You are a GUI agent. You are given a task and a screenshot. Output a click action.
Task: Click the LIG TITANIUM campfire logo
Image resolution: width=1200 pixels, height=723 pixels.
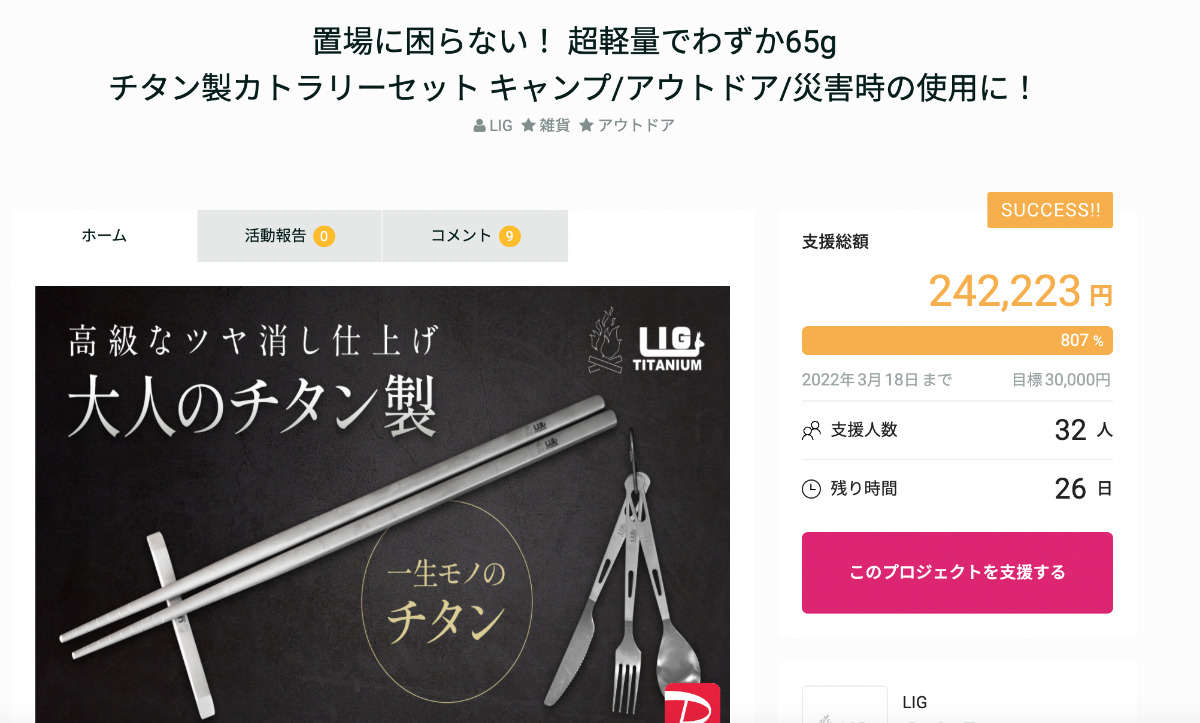pyautogui.click(x=645, y=340)
